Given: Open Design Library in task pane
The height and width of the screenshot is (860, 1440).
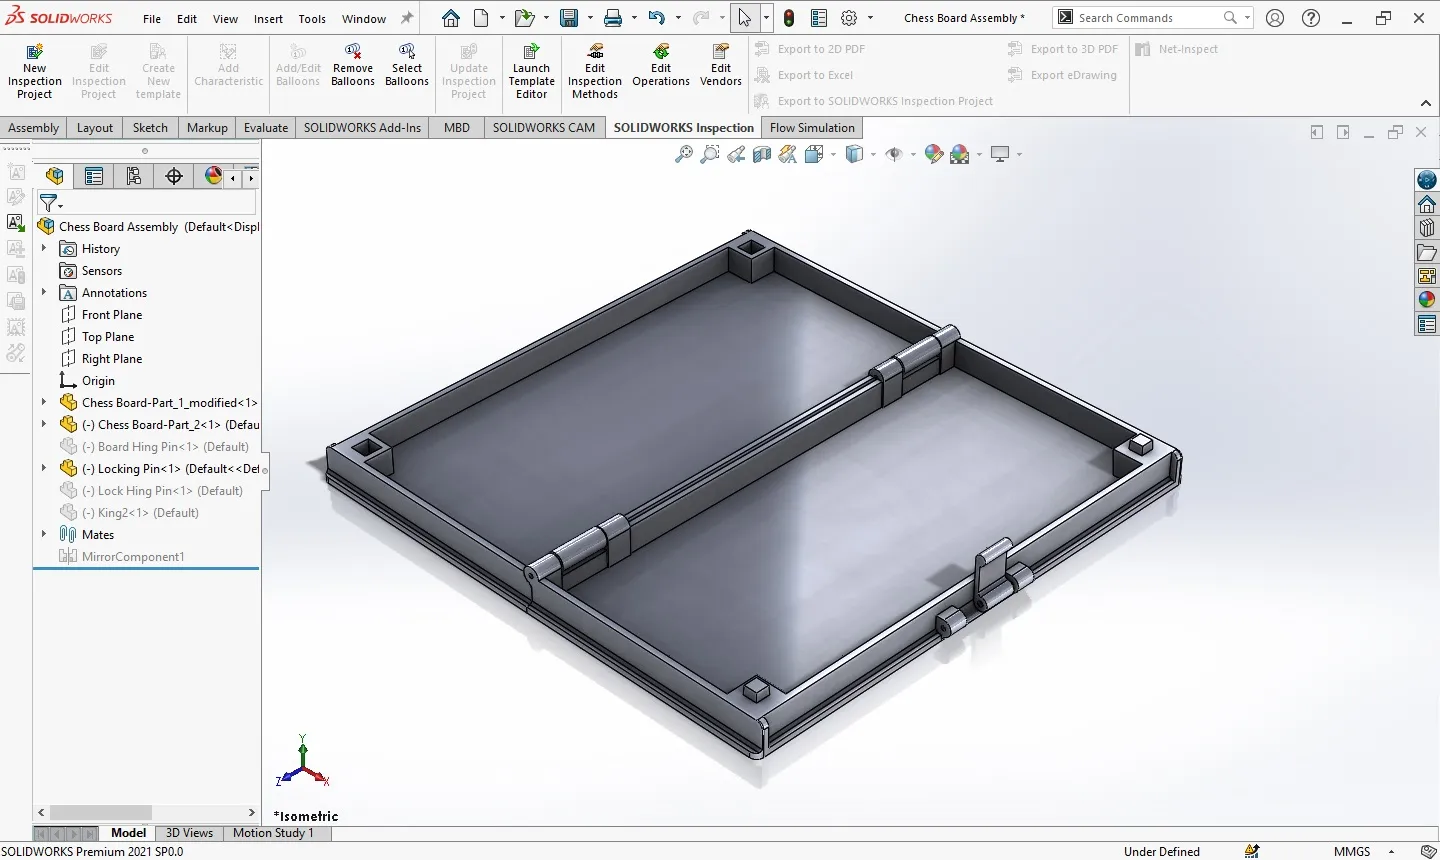Looking at the screenshot, I should (1427, 228).
